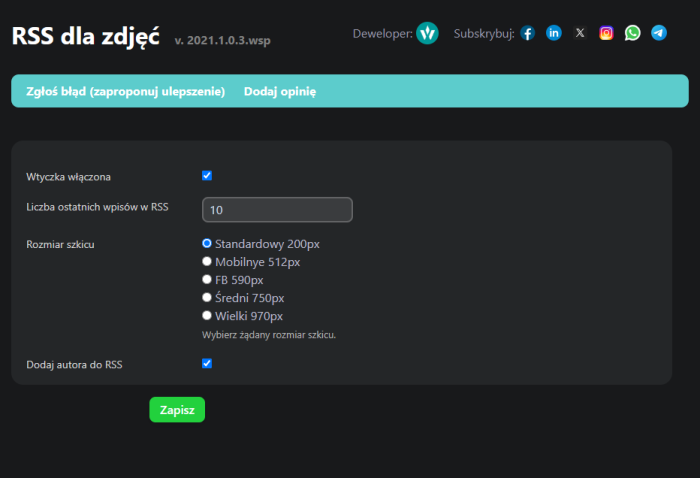Focus the "Liczba ostatnich wpisów w RSS" field
700x478 pixels.
277,210
